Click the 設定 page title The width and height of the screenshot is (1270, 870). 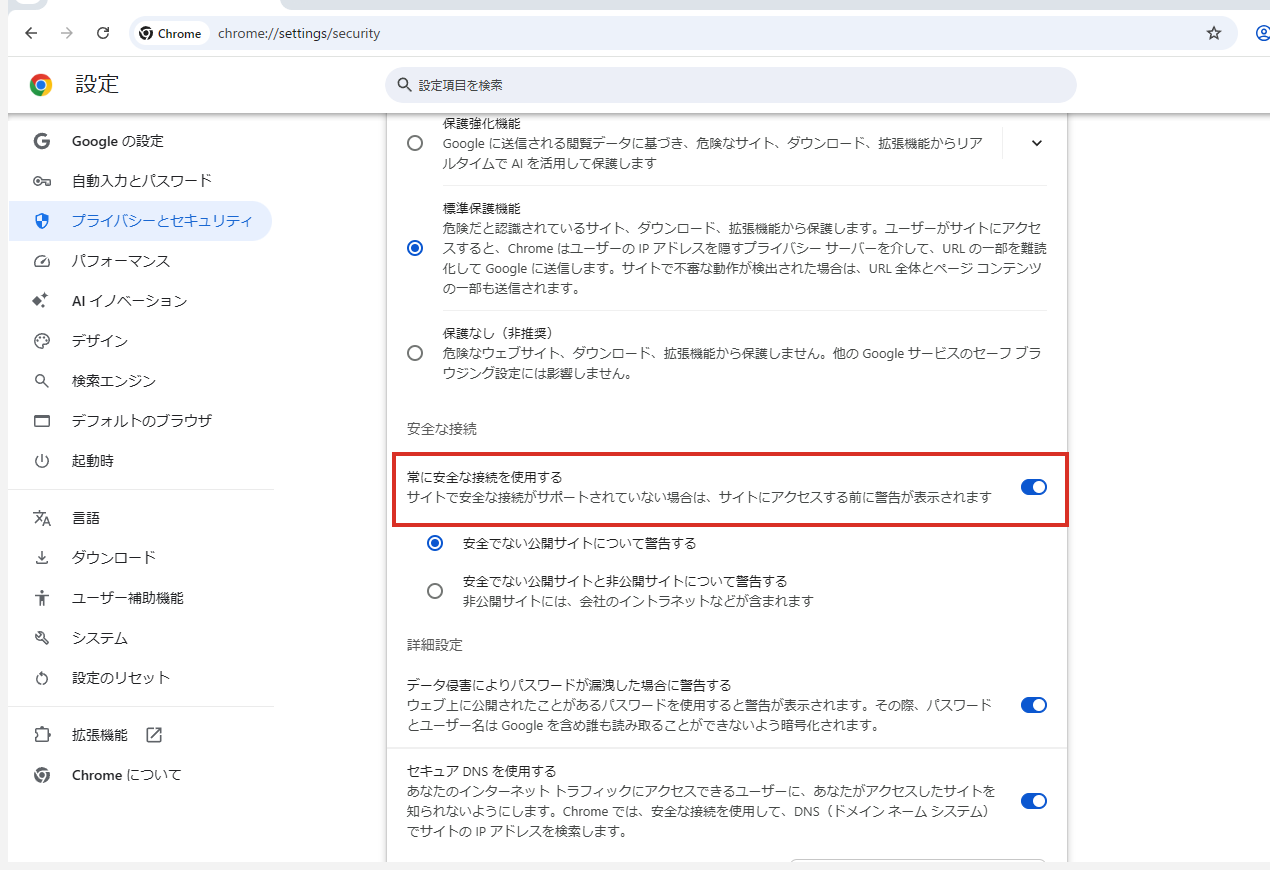point(97,85)
